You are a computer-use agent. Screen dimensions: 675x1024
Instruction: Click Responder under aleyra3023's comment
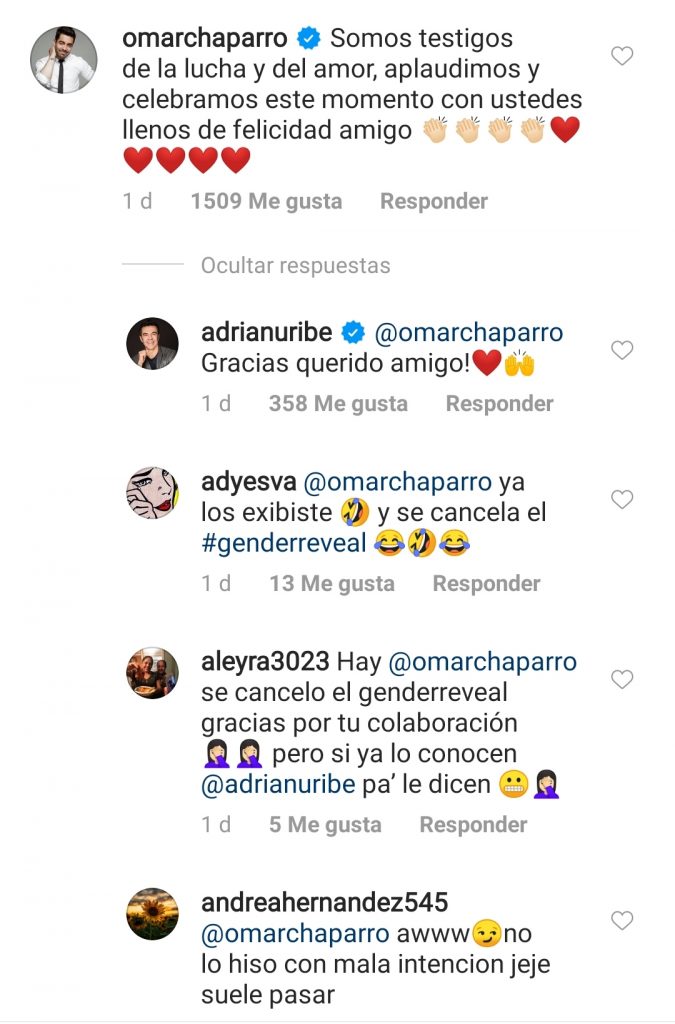(473, 825)
